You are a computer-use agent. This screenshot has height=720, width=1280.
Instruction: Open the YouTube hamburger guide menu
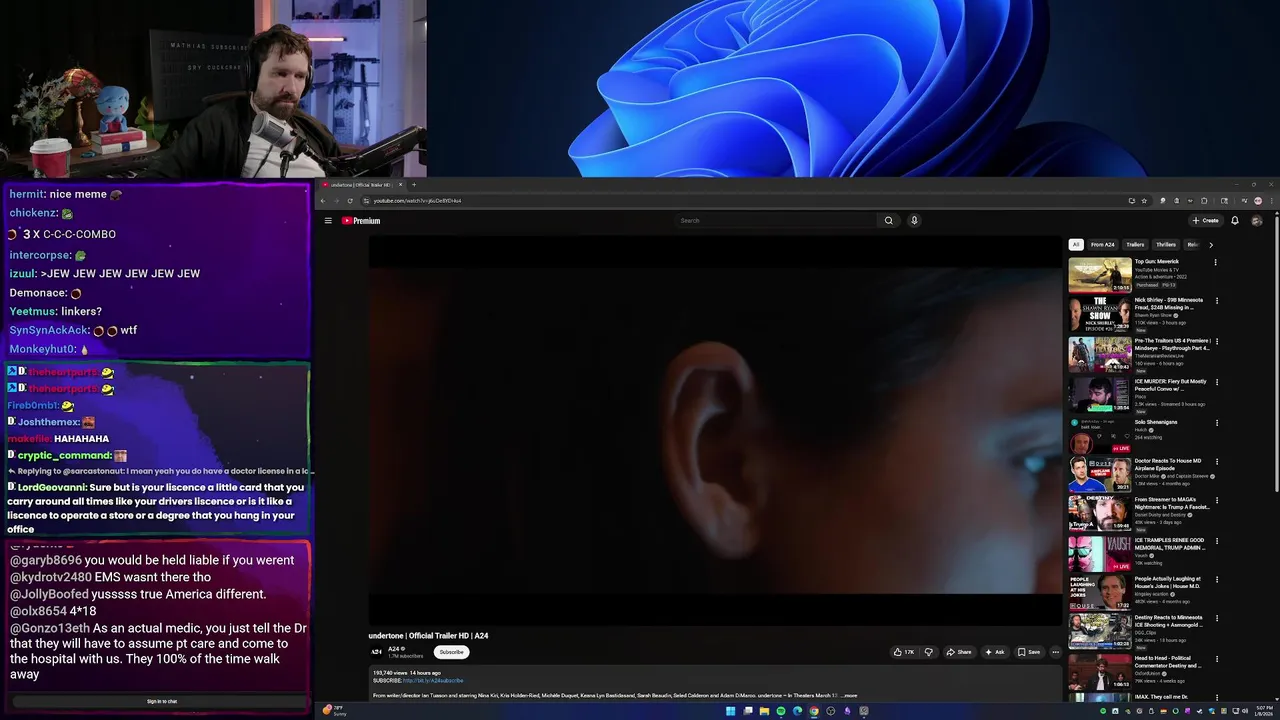[327, 221]
